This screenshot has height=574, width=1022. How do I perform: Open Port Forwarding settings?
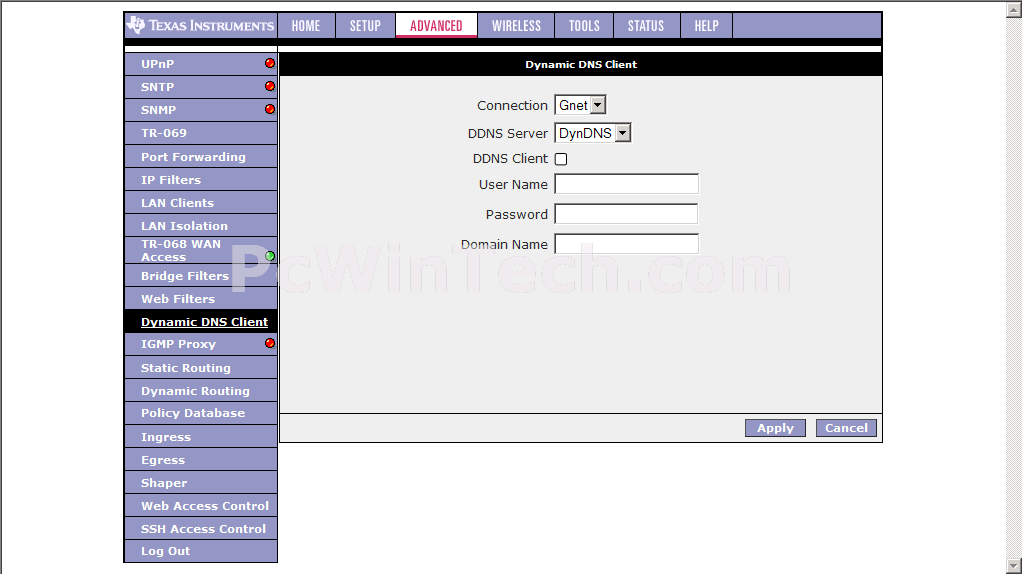click(x=201, y=157)
